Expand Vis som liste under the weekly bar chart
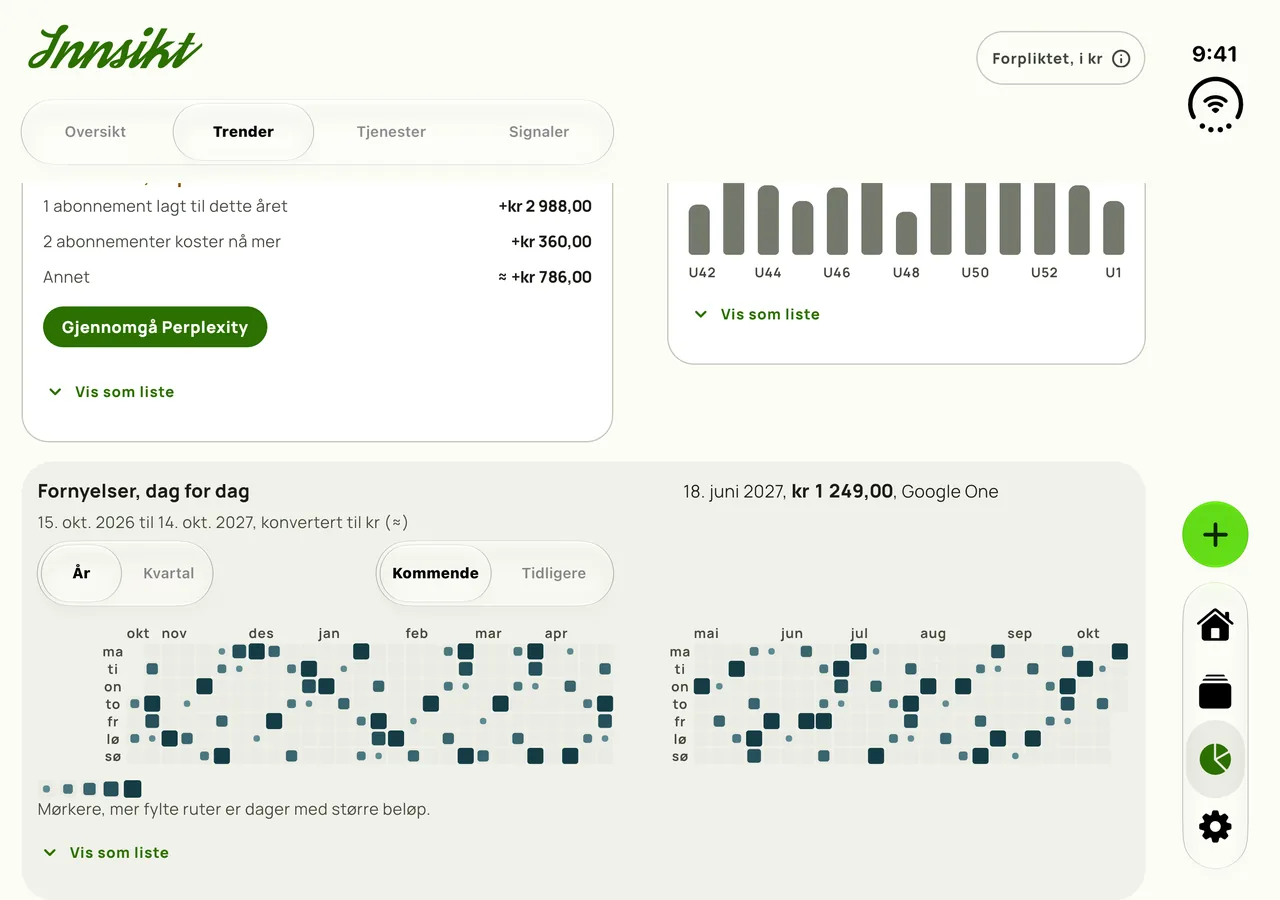This screenshot has width=1280, height=900. [757, 314]
